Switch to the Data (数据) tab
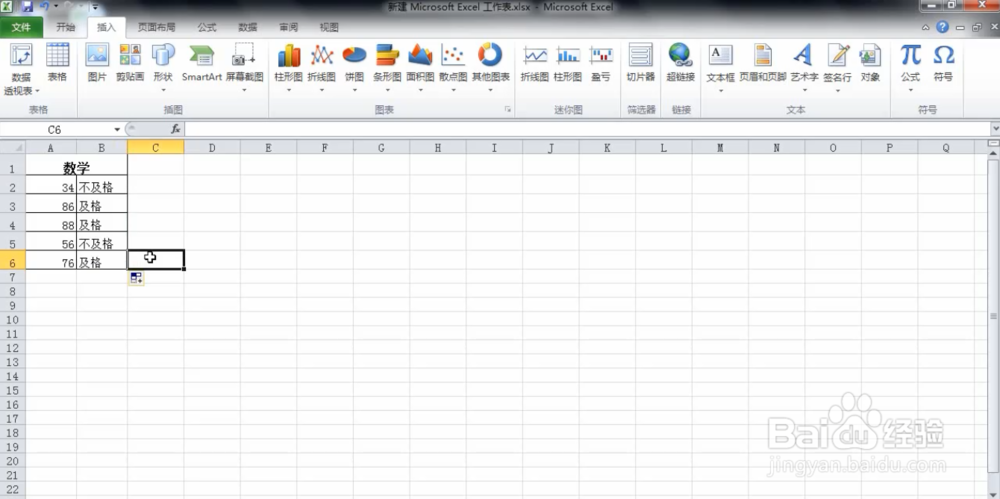Screen dimensions: 1000x499 pos(247,27)
